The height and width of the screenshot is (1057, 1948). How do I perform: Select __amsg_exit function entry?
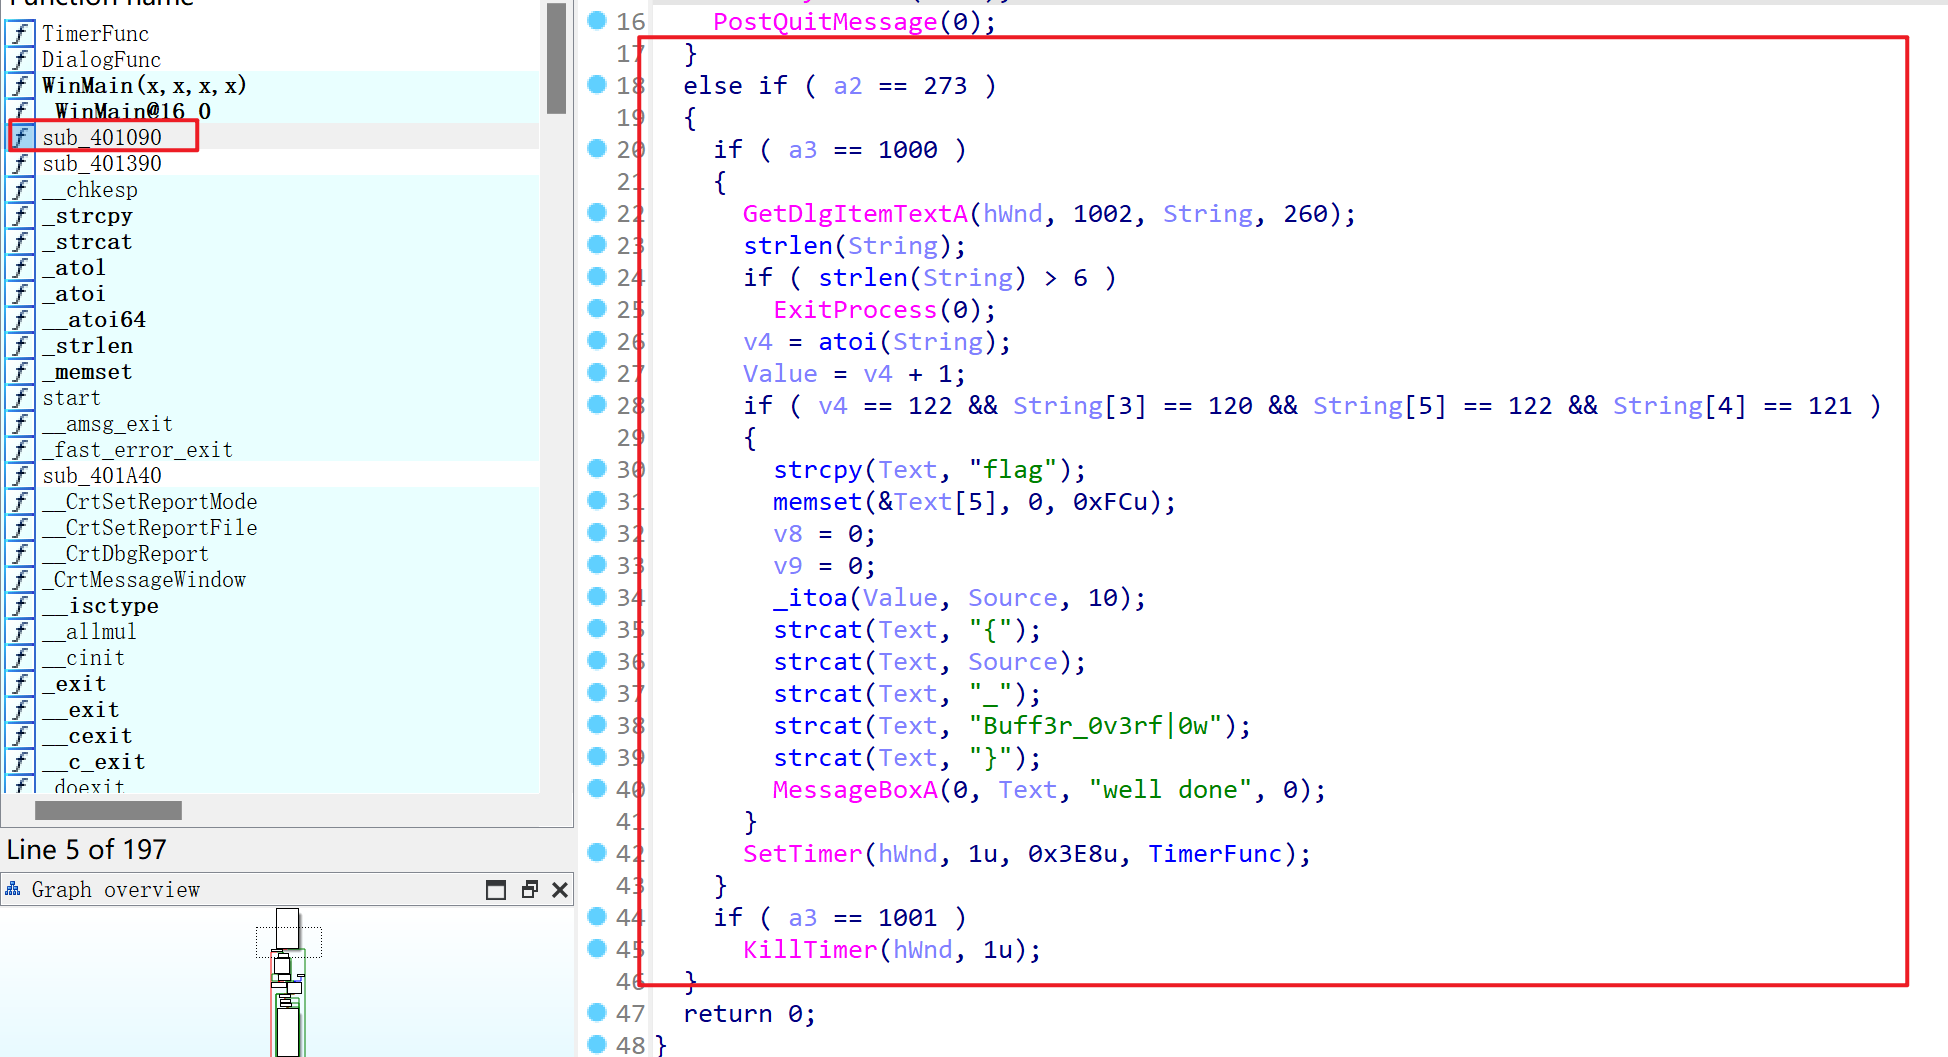pos(107,423)
